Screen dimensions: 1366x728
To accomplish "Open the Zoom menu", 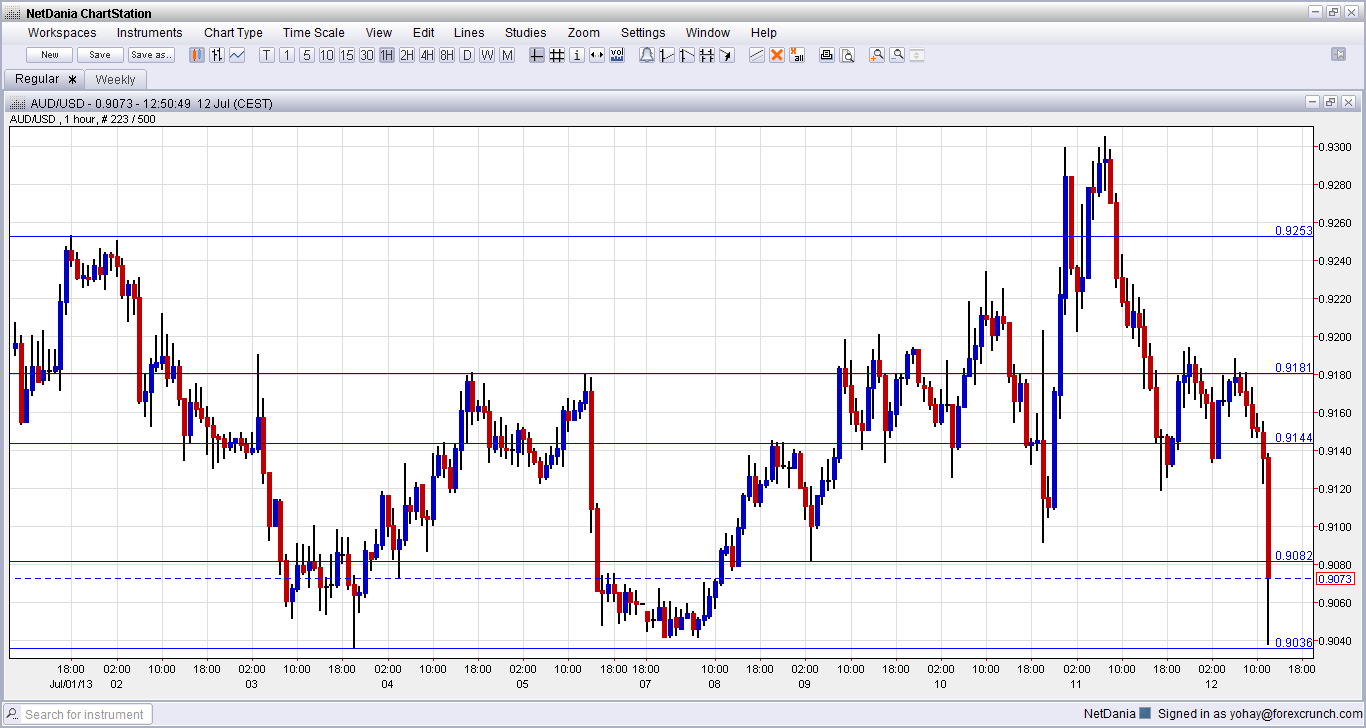I will click(x=584, y=33).
